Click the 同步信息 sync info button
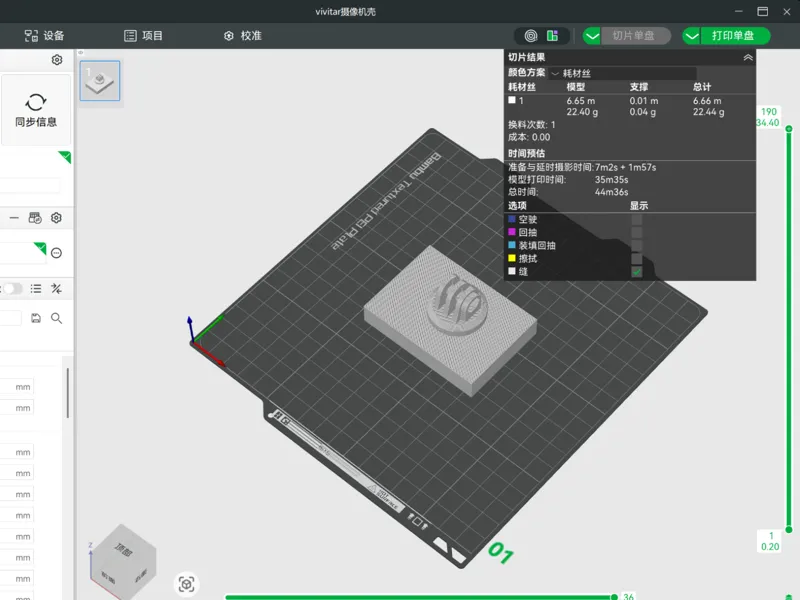The height and width of the screenshot is (600, 800). [36, 110]
